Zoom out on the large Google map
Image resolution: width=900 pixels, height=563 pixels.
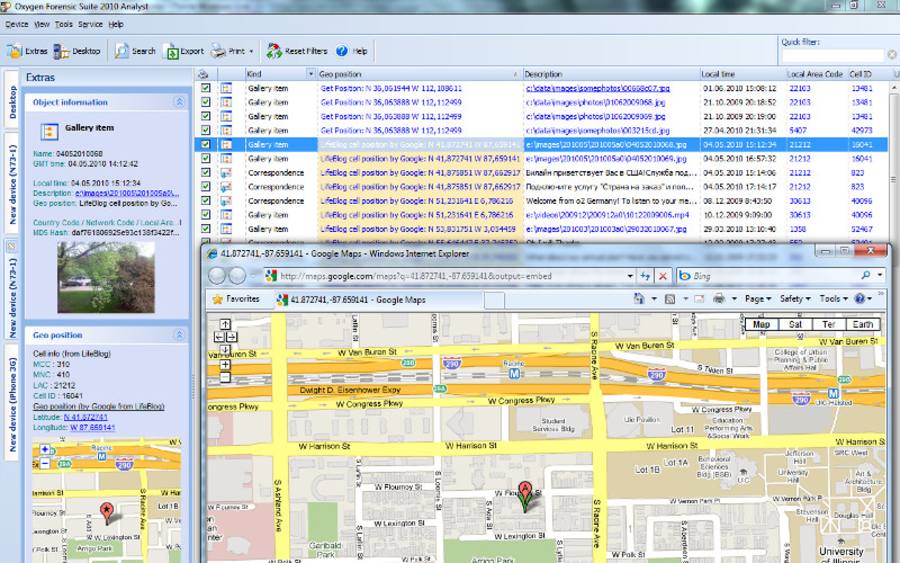225,377
